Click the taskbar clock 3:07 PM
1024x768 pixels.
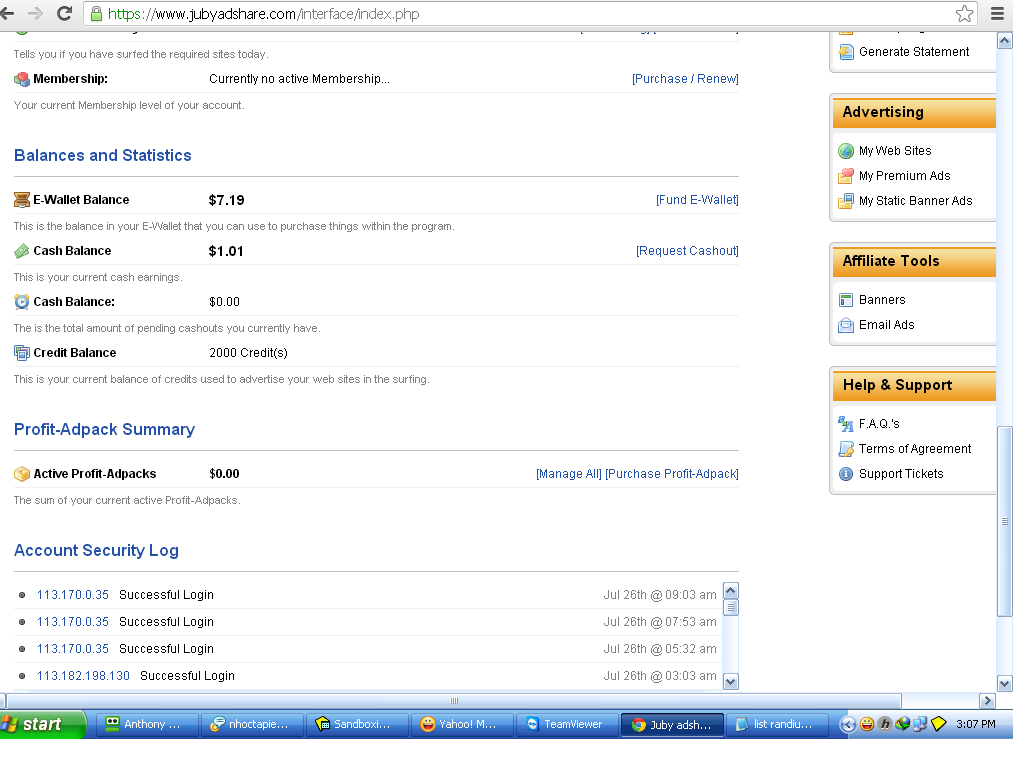[975, 724]
